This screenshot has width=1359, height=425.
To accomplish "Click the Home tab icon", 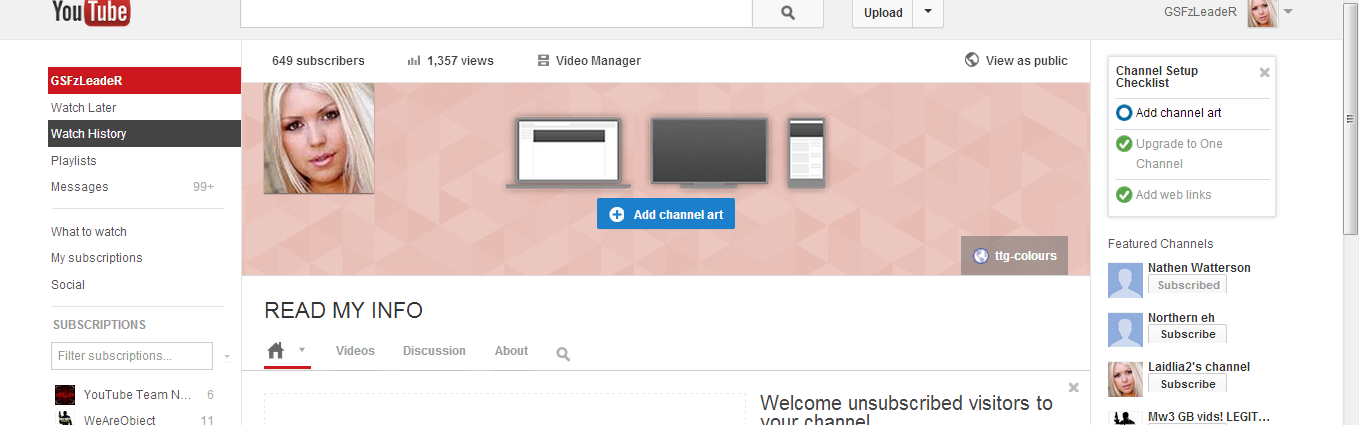I will [x=276, y=350].
